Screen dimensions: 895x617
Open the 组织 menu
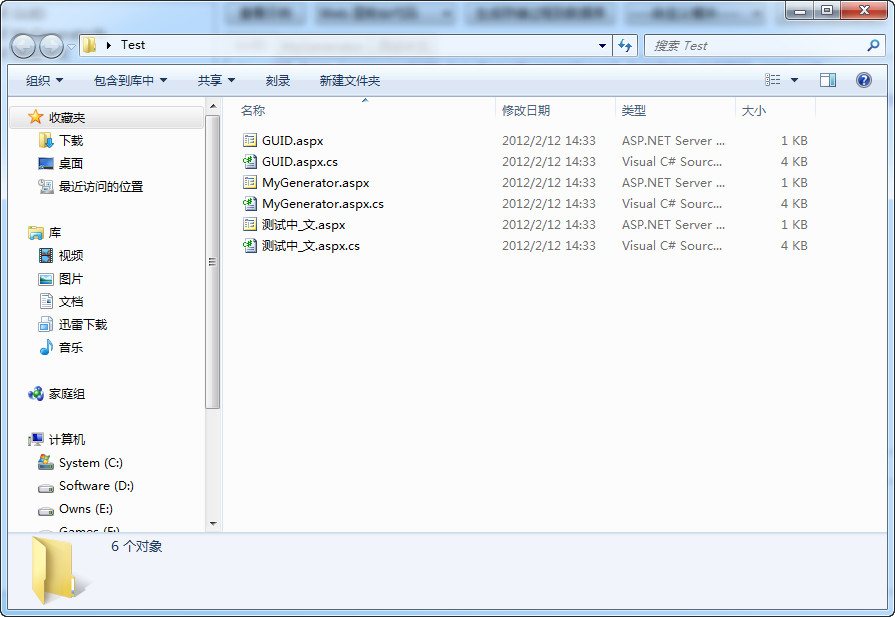pyautogui.click(x=45, y=80)
